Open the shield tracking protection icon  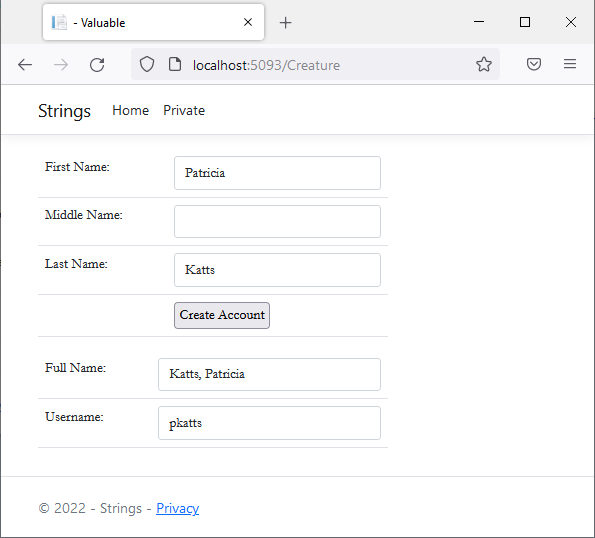pyautogui.click(x=147, y=64)
